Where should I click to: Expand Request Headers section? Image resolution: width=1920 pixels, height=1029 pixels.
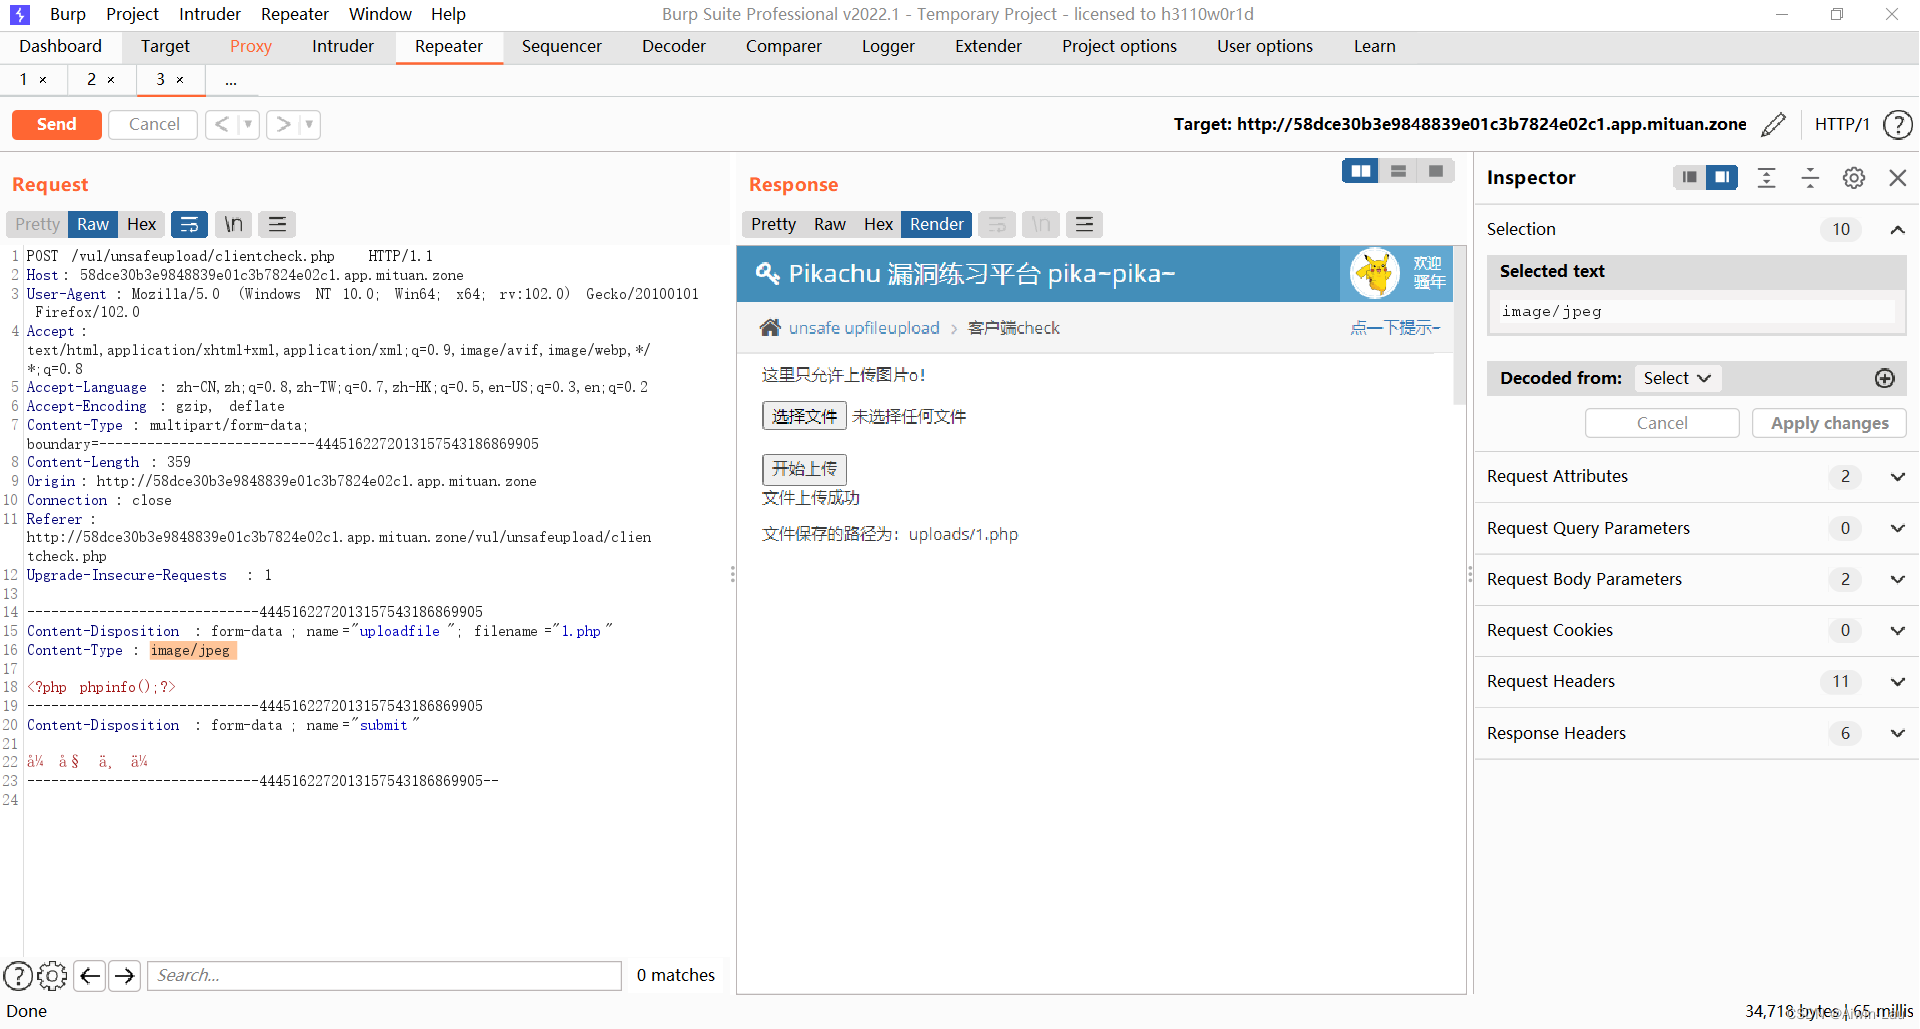click(x=1897, y=682)
